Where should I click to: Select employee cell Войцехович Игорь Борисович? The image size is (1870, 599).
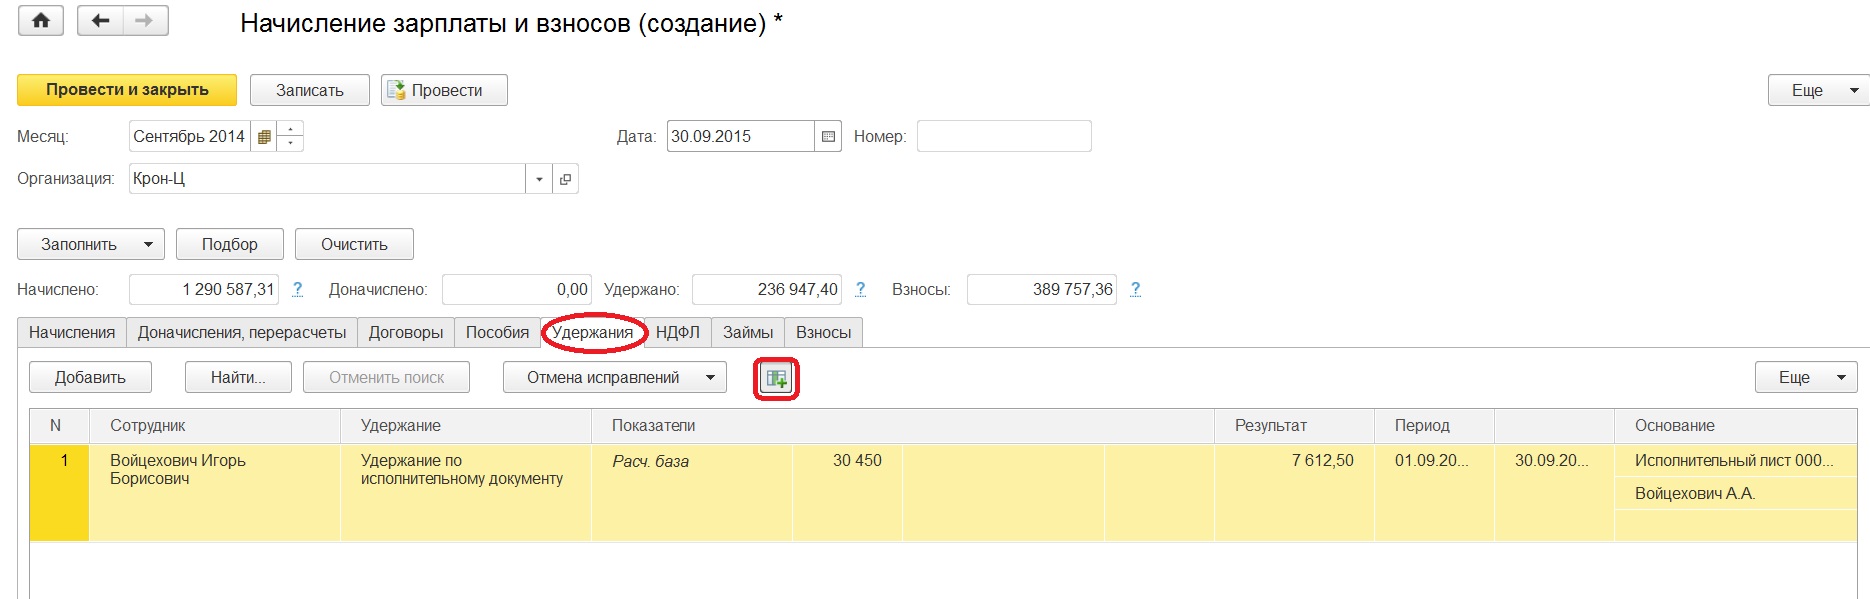[215, 493]
